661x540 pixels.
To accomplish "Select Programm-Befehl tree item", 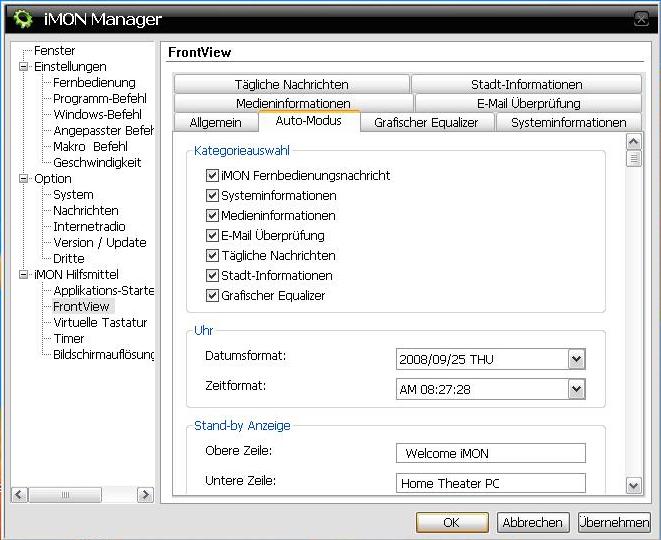I will [99, 99].
